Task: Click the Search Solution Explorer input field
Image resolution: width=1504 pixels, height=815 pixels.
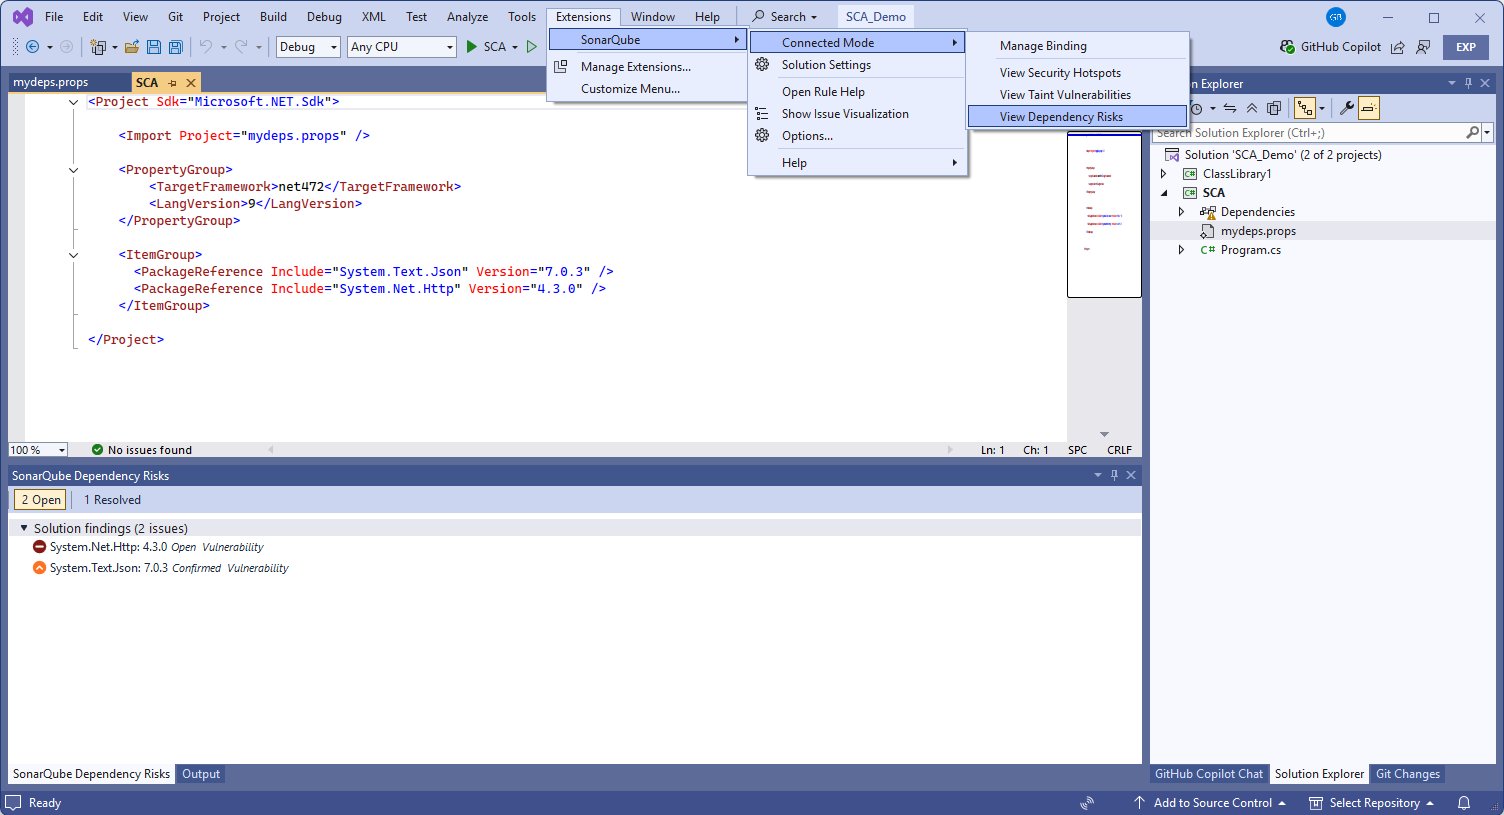Action: [1308, 133]
